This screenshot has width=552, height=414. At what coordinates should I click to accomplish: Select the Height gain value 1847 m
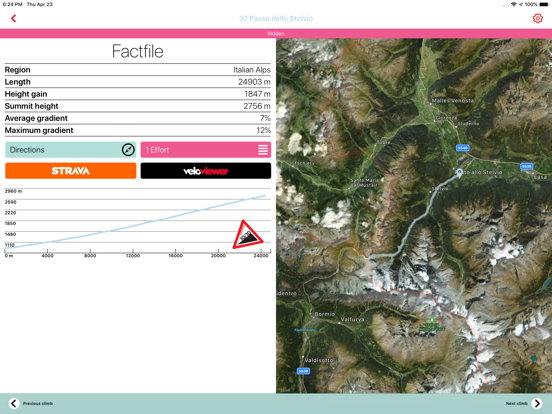(257, 94)
